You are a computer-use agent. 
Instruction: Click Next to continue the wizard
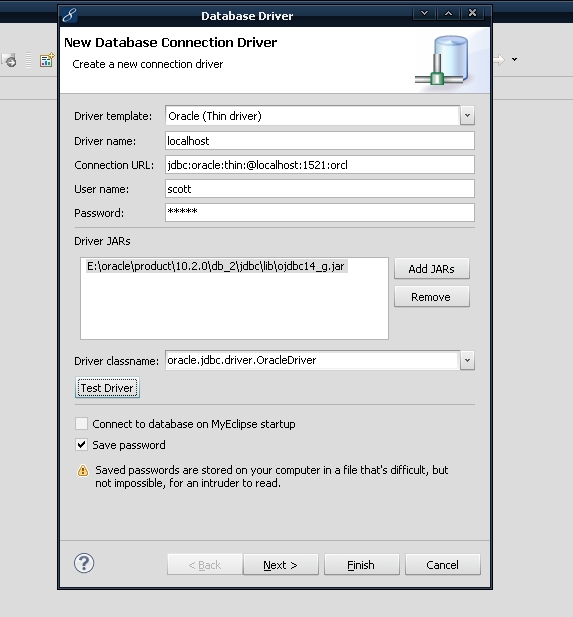281,565
